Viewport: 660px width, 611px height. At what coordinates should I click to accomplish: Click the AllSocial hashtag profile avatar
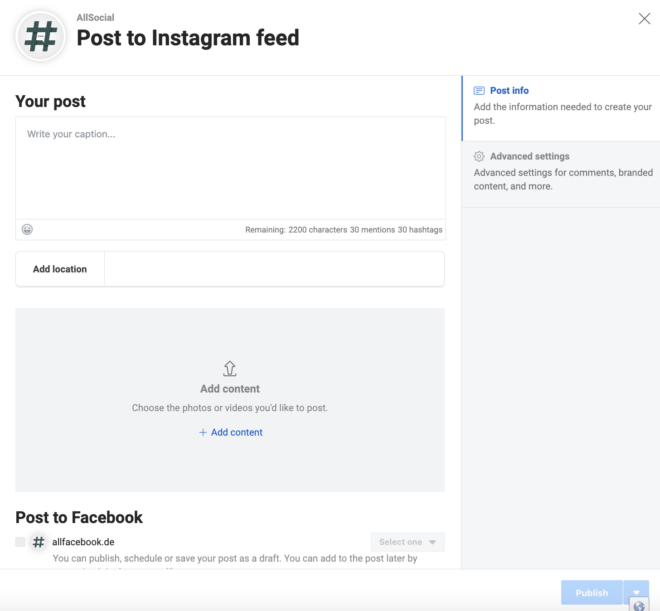coord(40,36)
